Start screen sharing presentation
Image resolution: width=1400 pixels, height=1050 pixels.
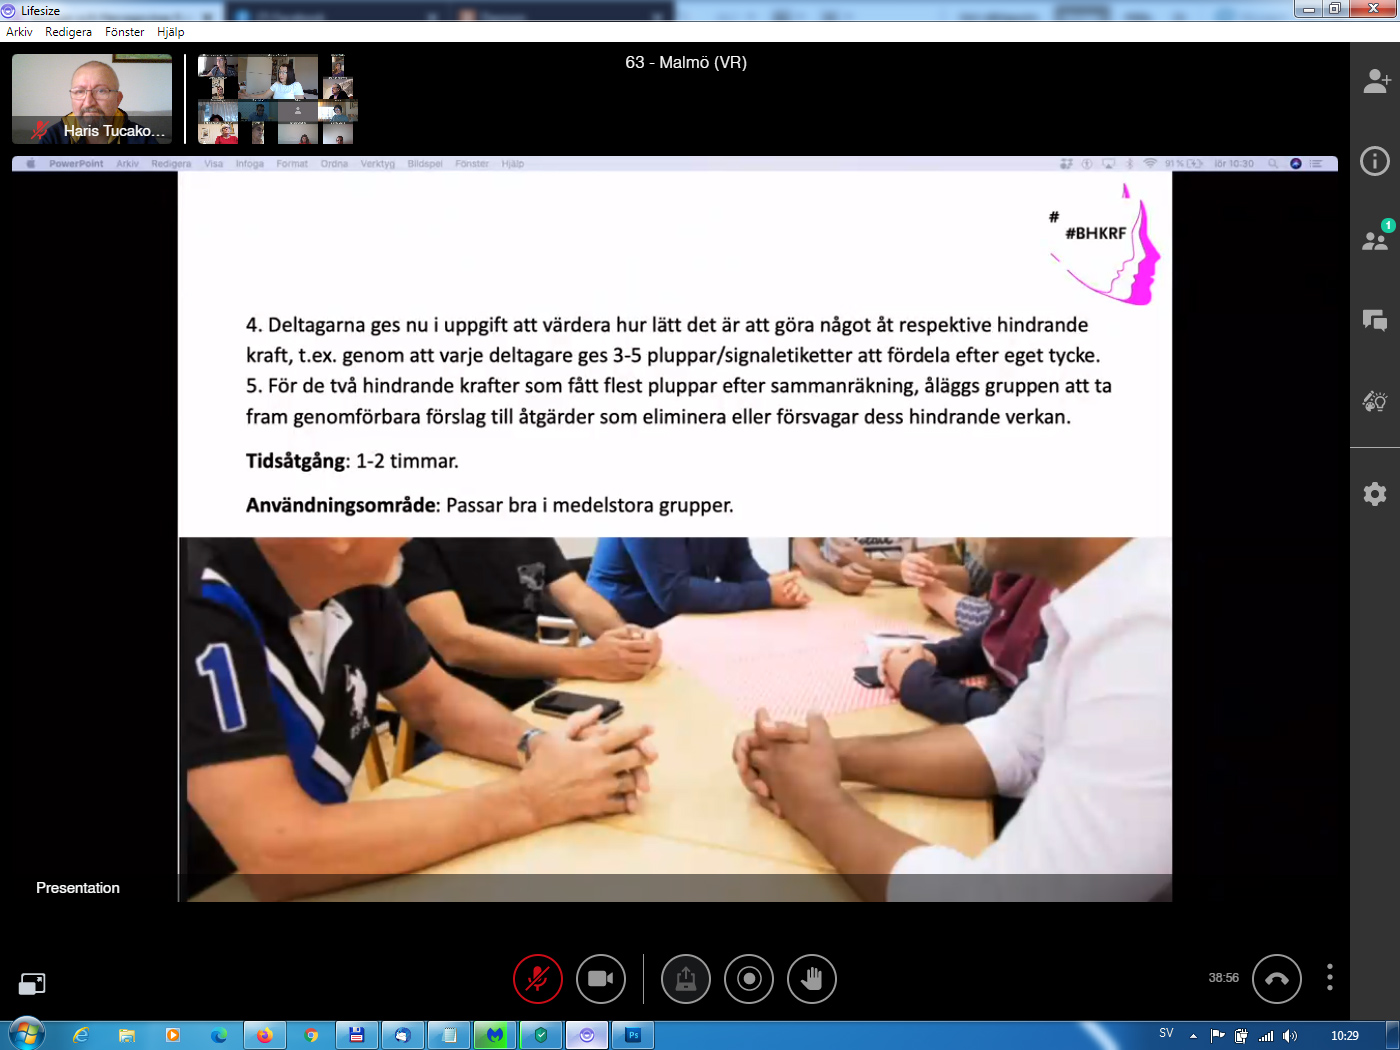(x=685, y=979)
